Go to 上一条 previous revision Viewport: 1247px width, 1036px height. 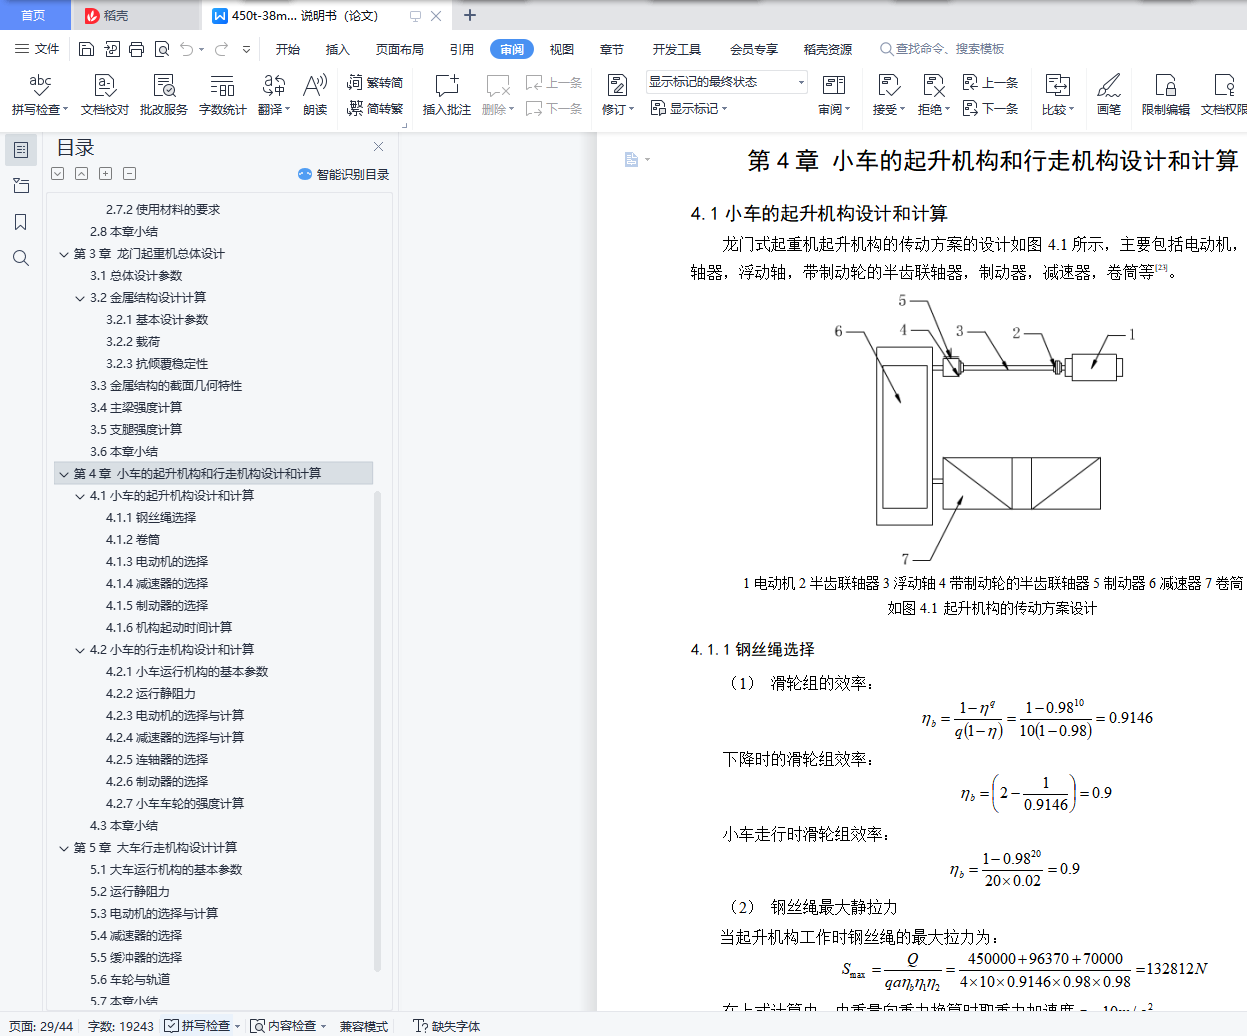click(x=990, y=83)
